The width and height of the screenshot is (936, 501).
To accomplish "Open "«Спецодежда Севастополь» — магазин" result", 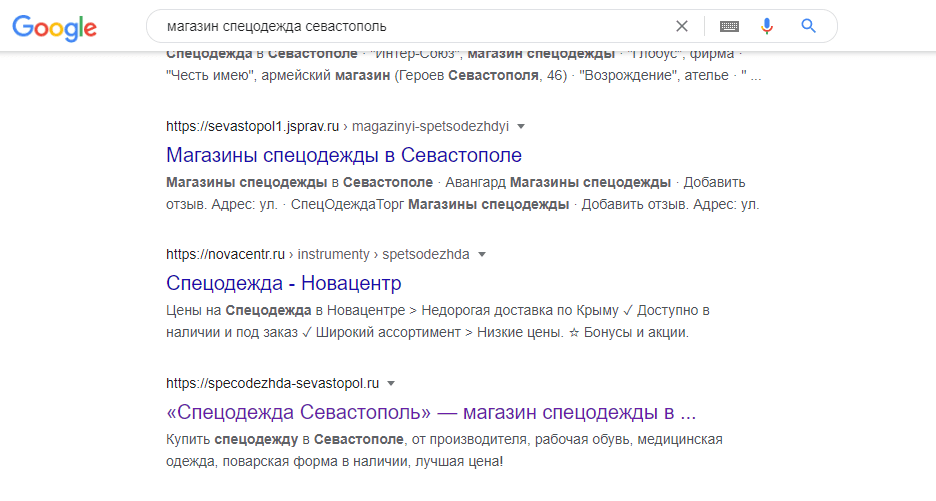I will [430, 411].
